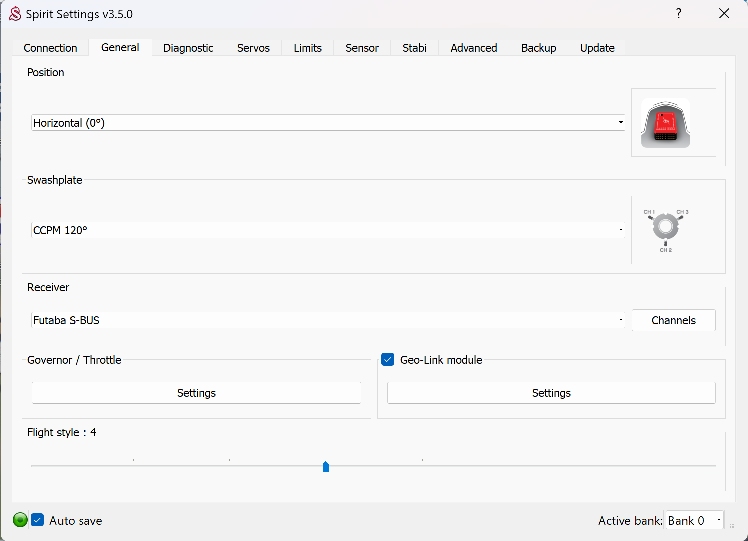Click the Spirit Settings app logo
The image size is (748, 541).
(x=15, y=14)
